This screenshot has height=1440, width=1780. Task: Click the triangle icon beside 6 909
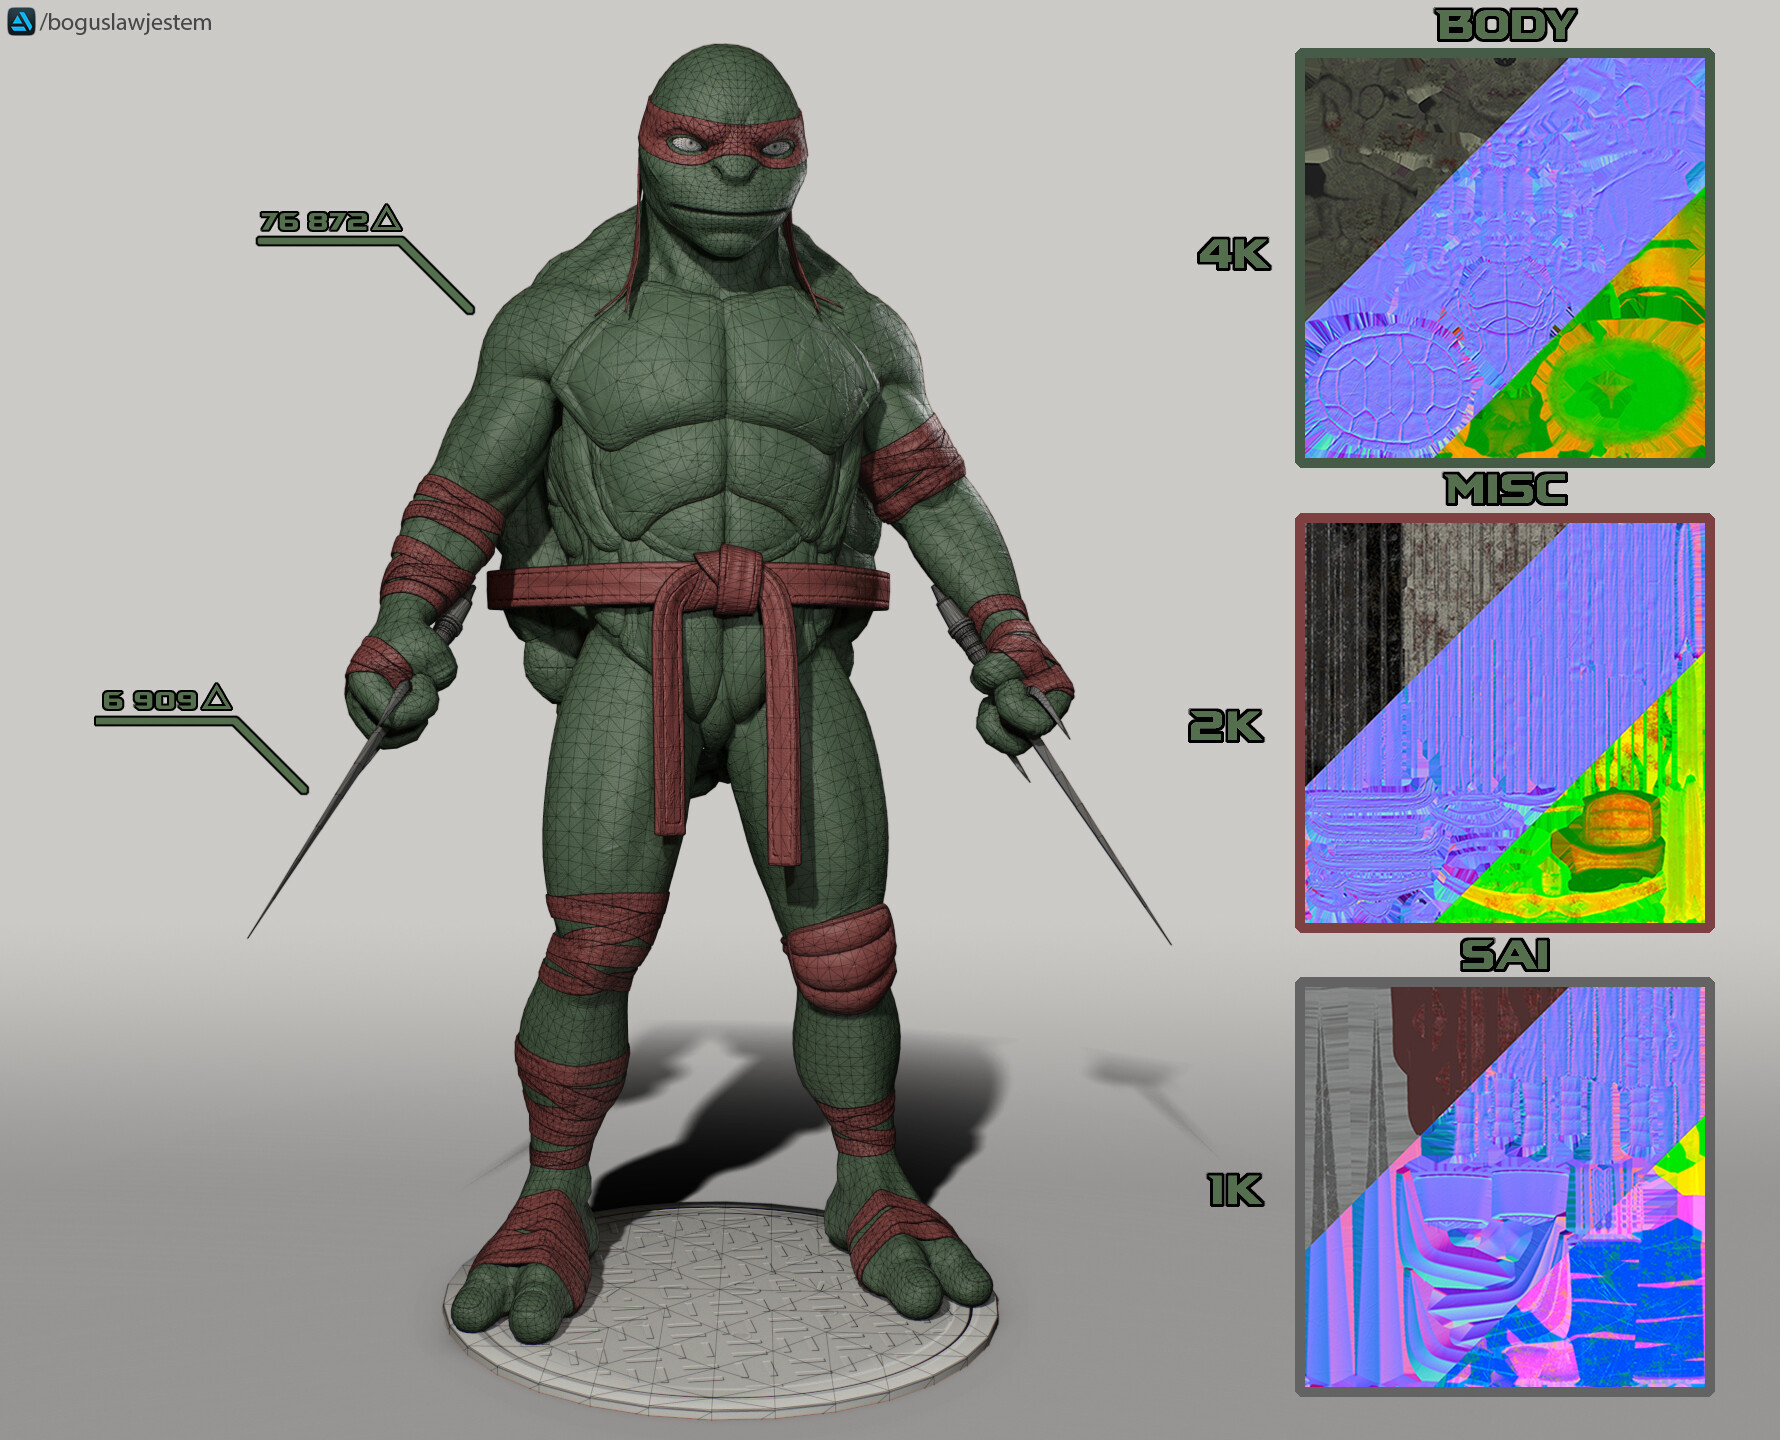tap(216, 697)
